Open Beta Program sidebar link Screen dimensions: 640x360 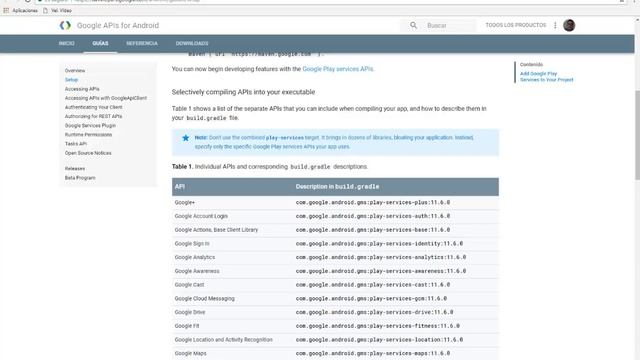coord(80,178)
